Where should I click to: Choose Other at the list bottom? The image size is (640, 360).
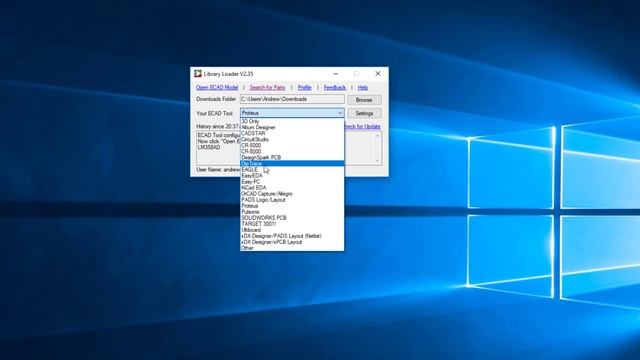(292, 248)
